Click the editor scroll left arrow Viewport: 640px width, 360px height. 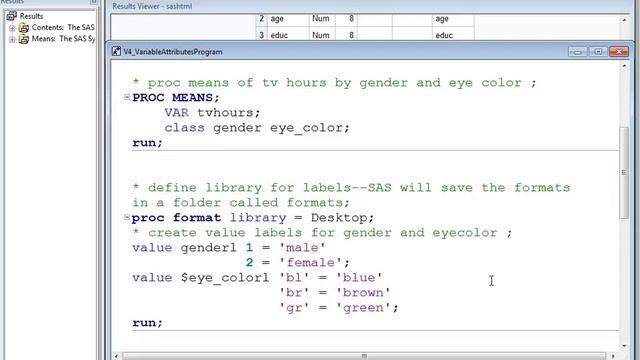(116, 356)
